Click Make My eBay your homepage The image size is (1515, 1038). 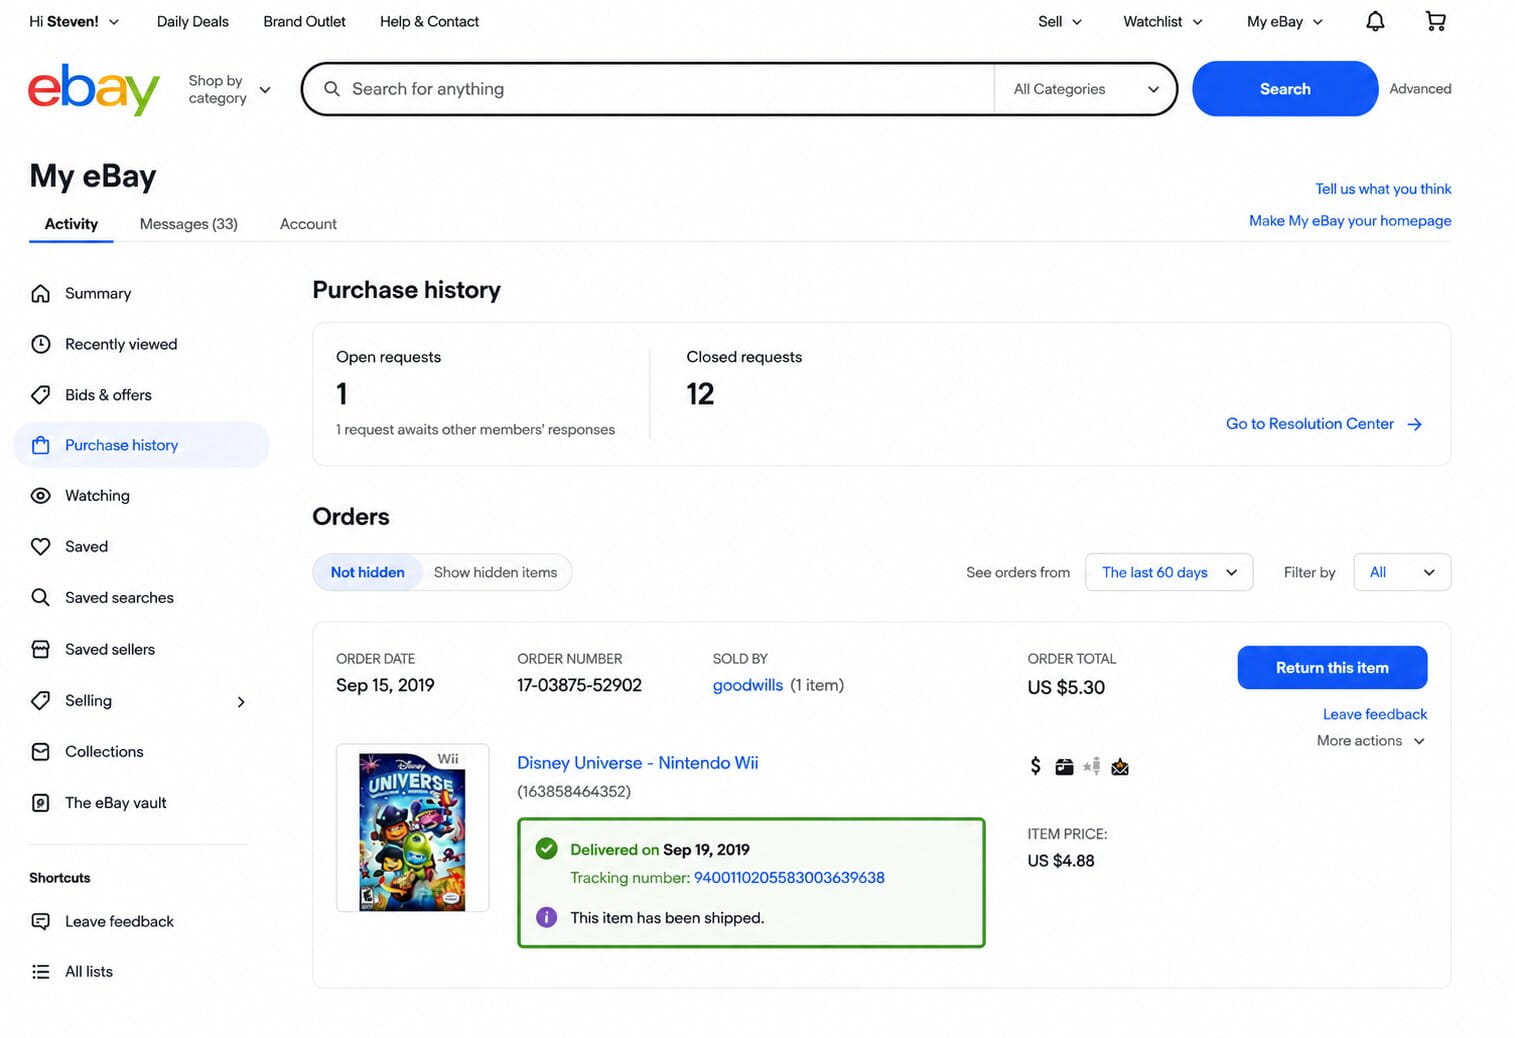pyautogui.click(x=1350, y=221)
